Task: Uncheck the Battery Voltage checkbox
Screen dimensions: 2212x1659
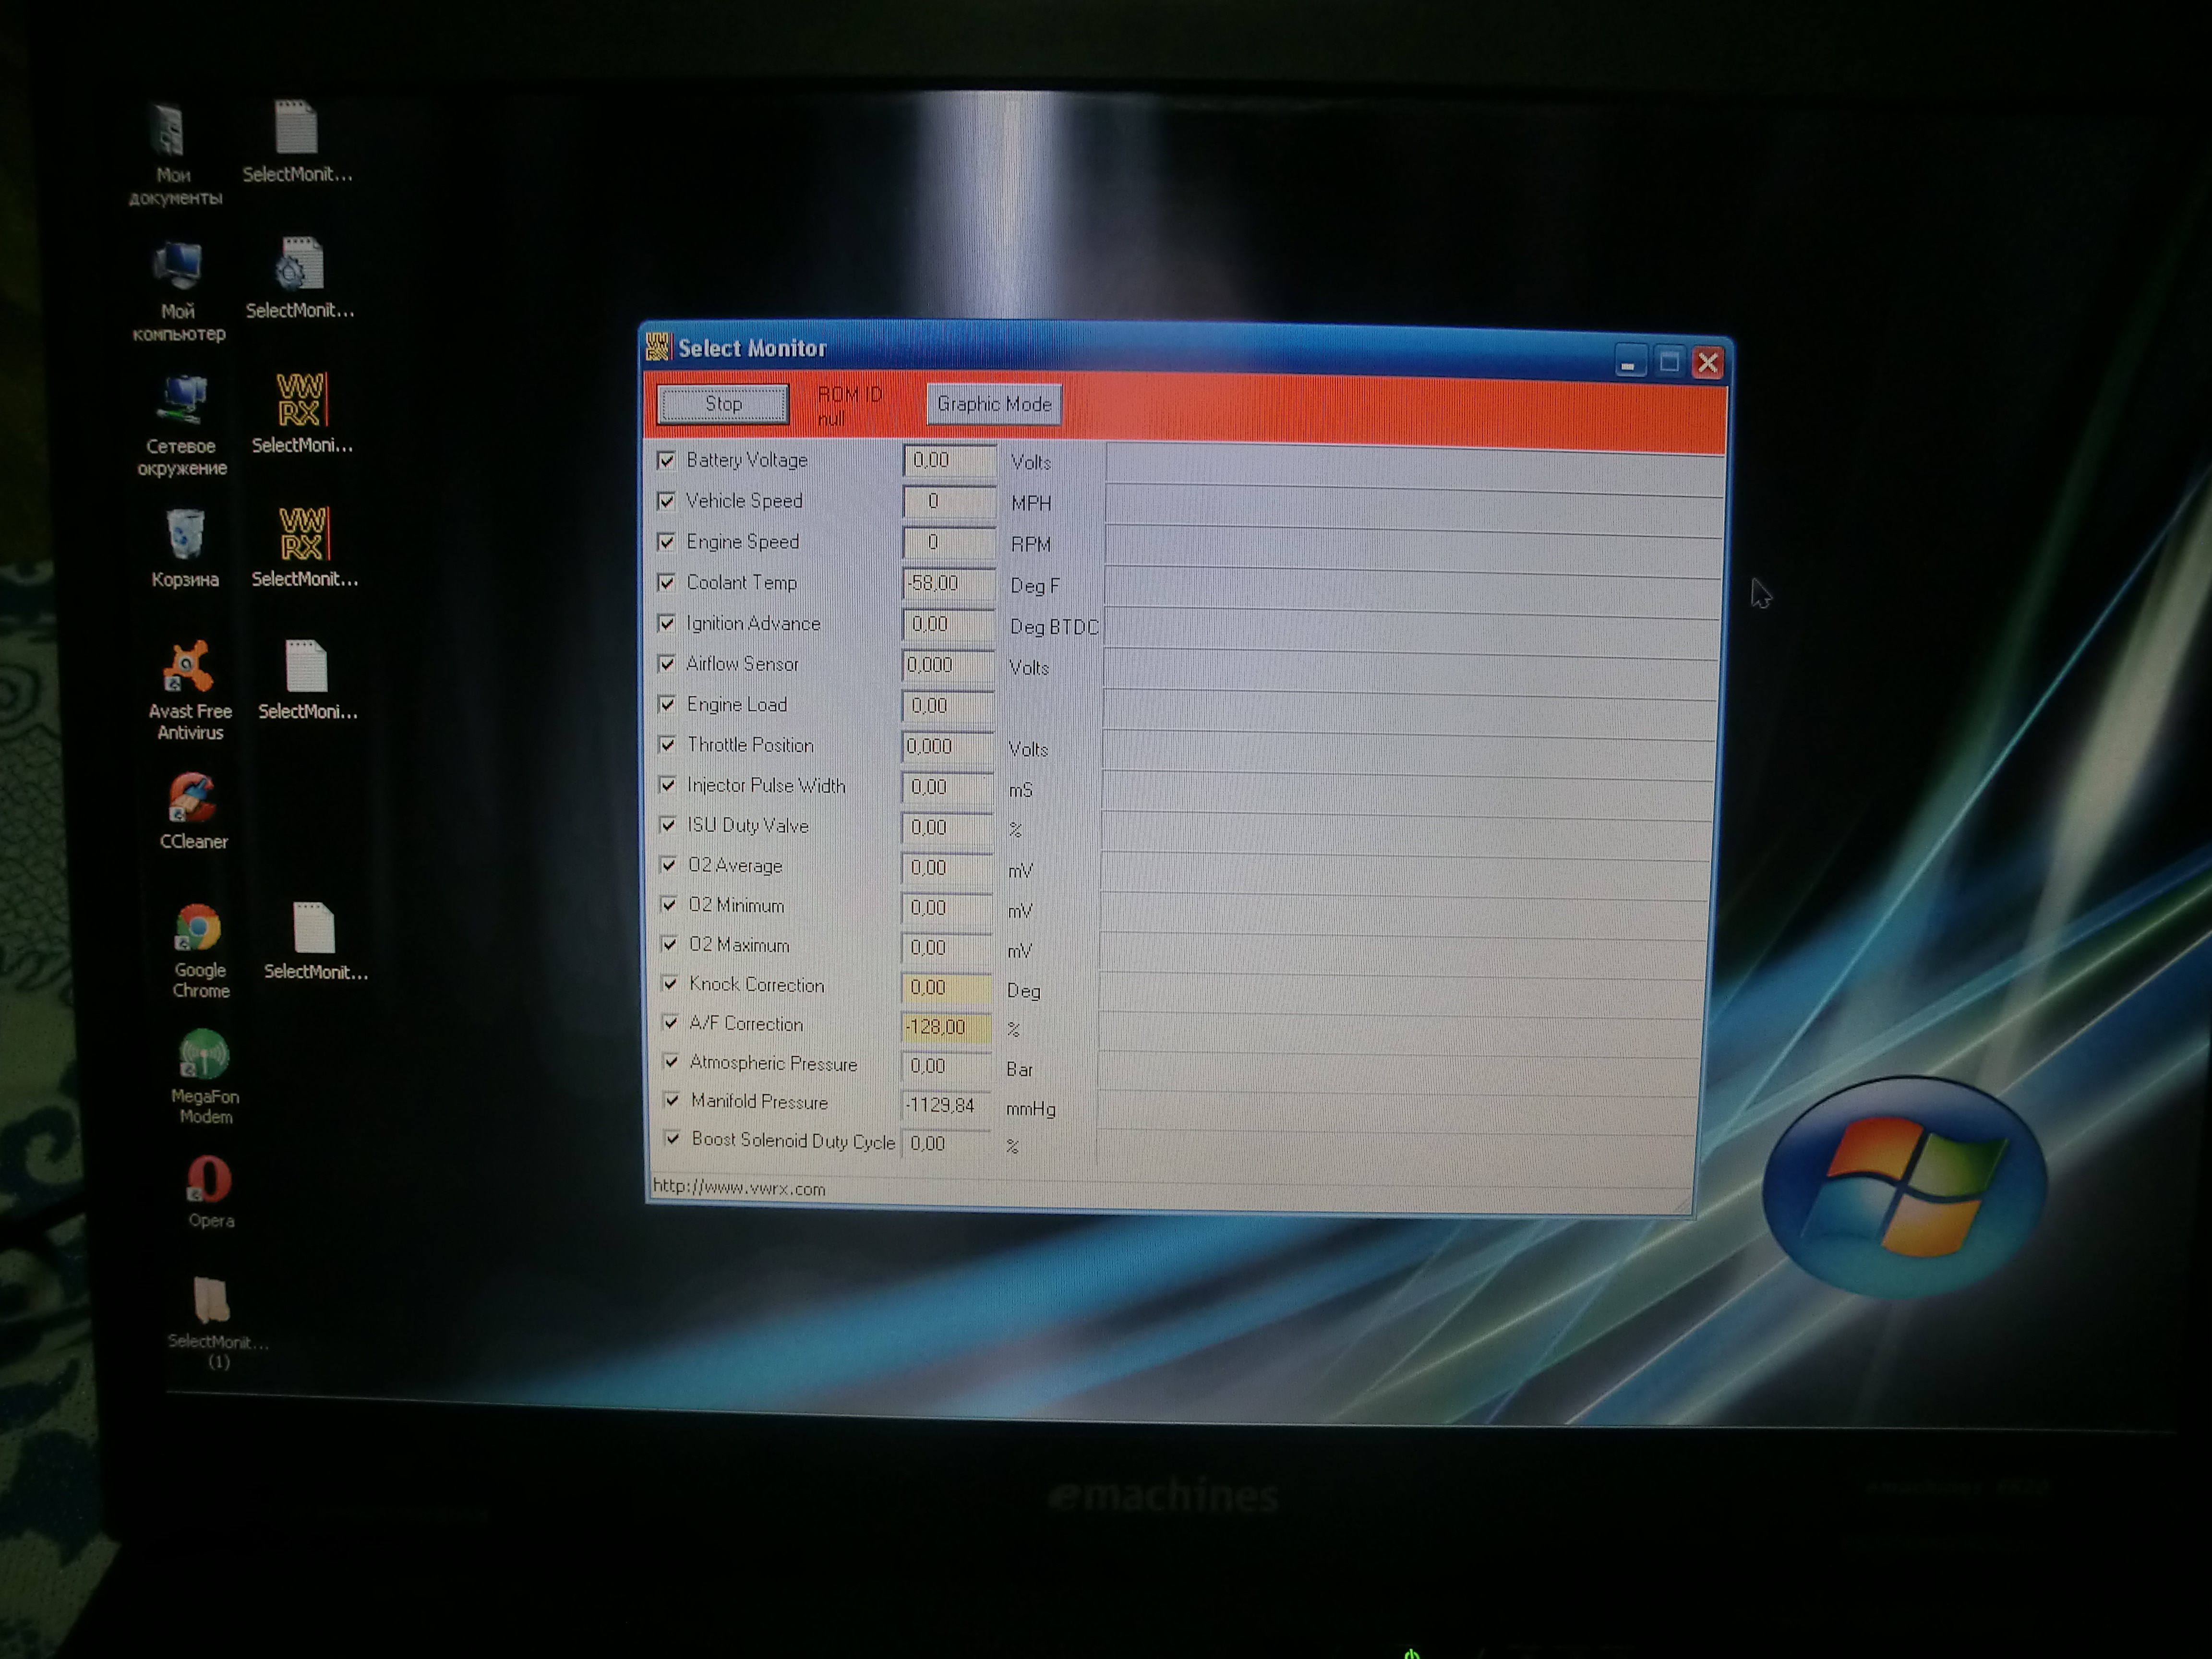Action: [x=666, y=460]
